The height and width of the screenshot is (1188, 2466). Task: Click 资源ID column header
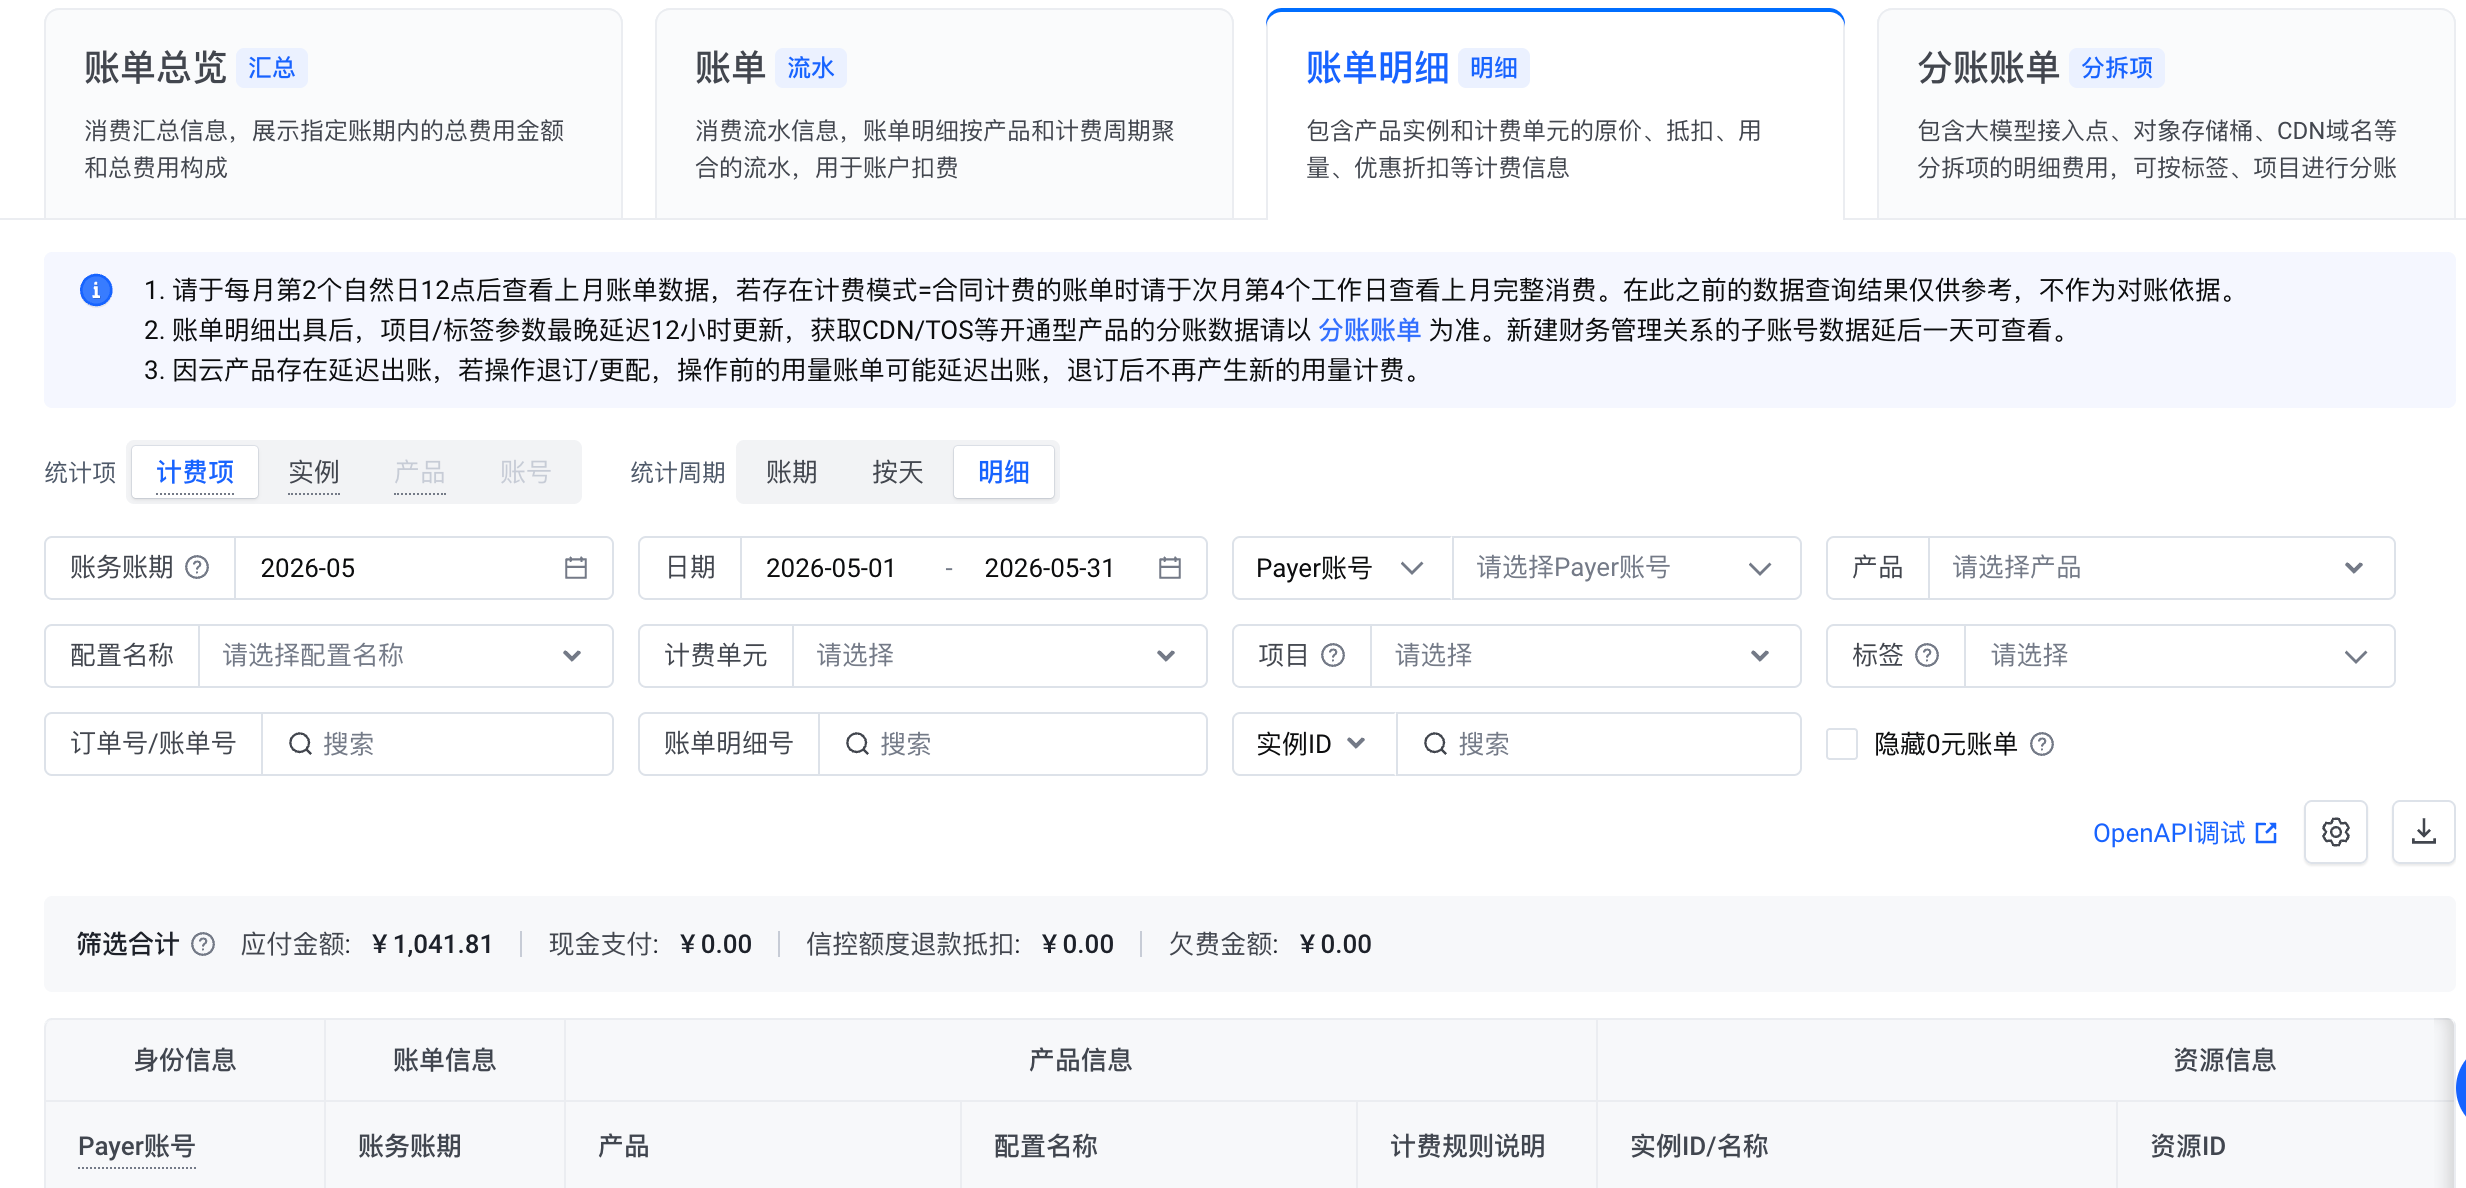[2187, 1146]
